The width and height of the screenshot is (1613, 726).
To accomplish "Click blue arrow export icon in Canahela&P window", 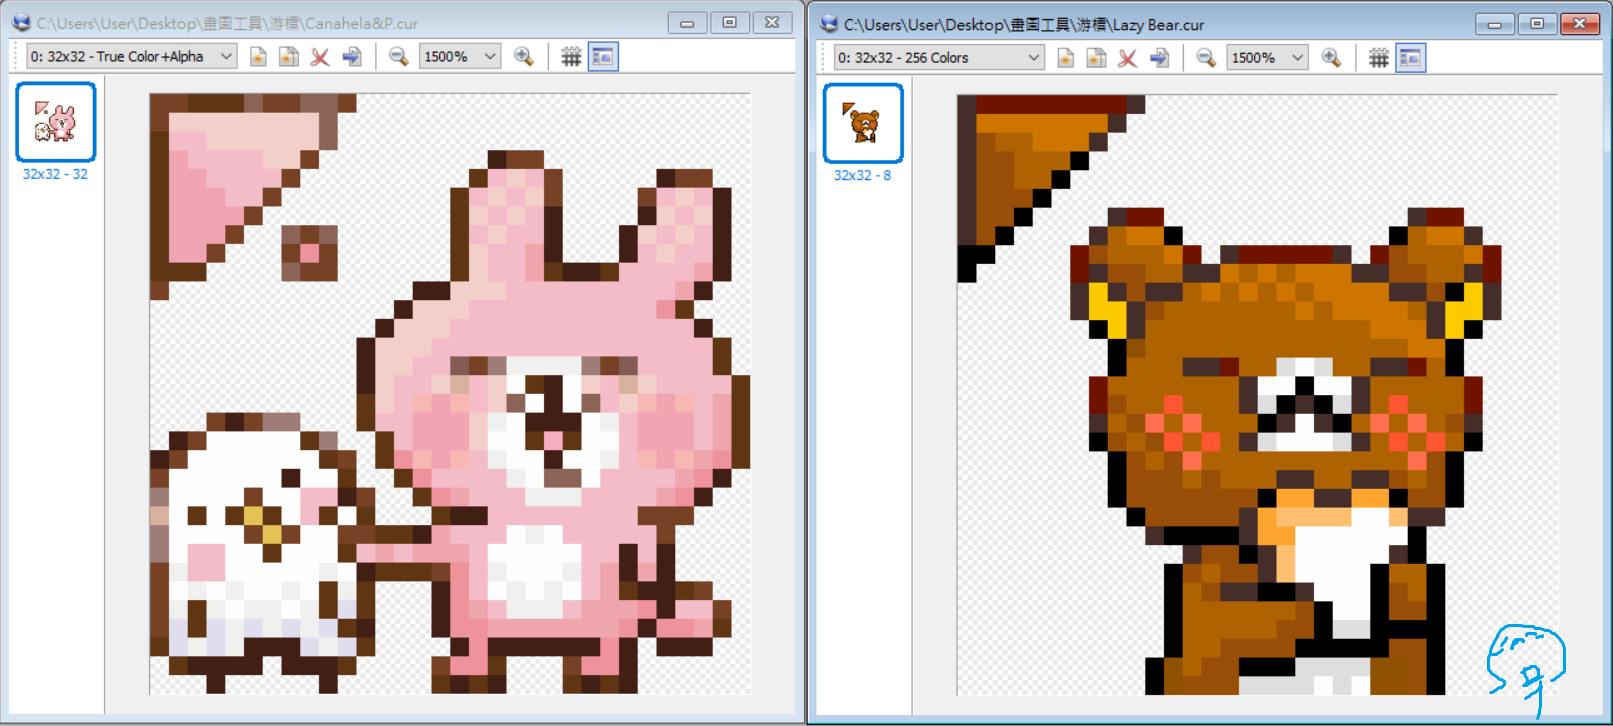I will [x=352, y=57].
